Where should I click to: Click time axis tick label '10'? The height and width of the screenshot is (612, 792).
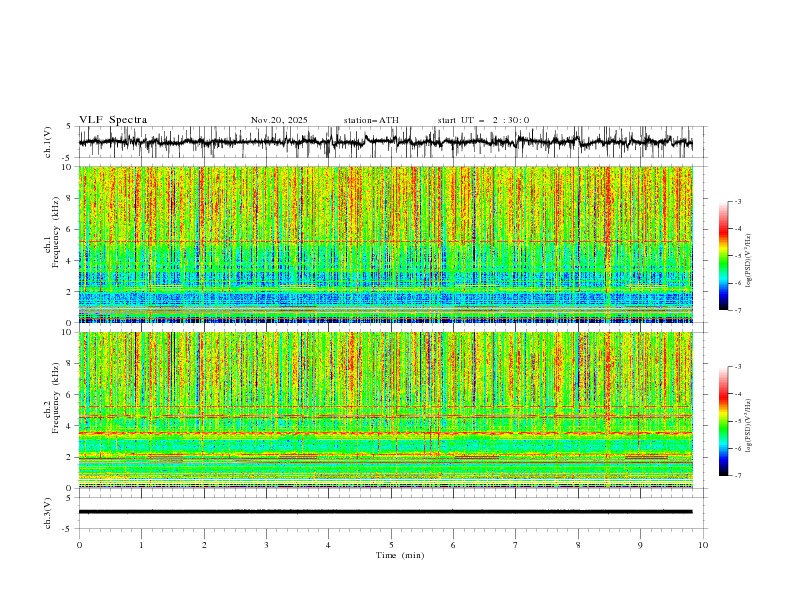pos(703,545)
